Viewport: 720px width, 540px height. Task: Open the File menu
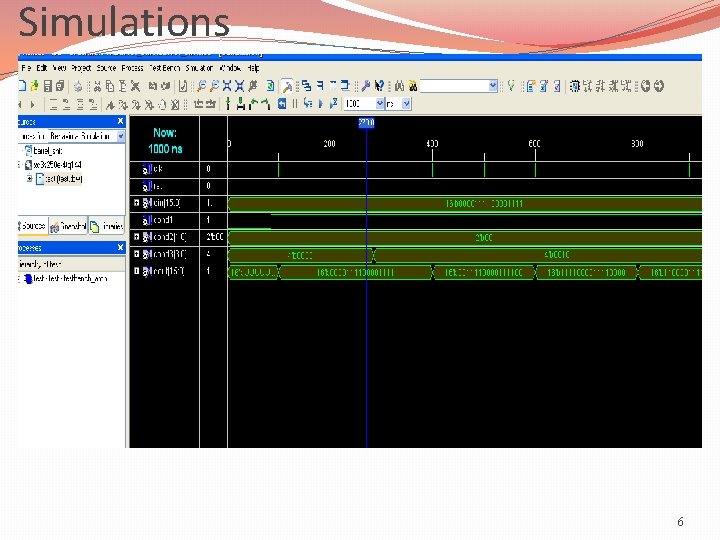point(26,68)
